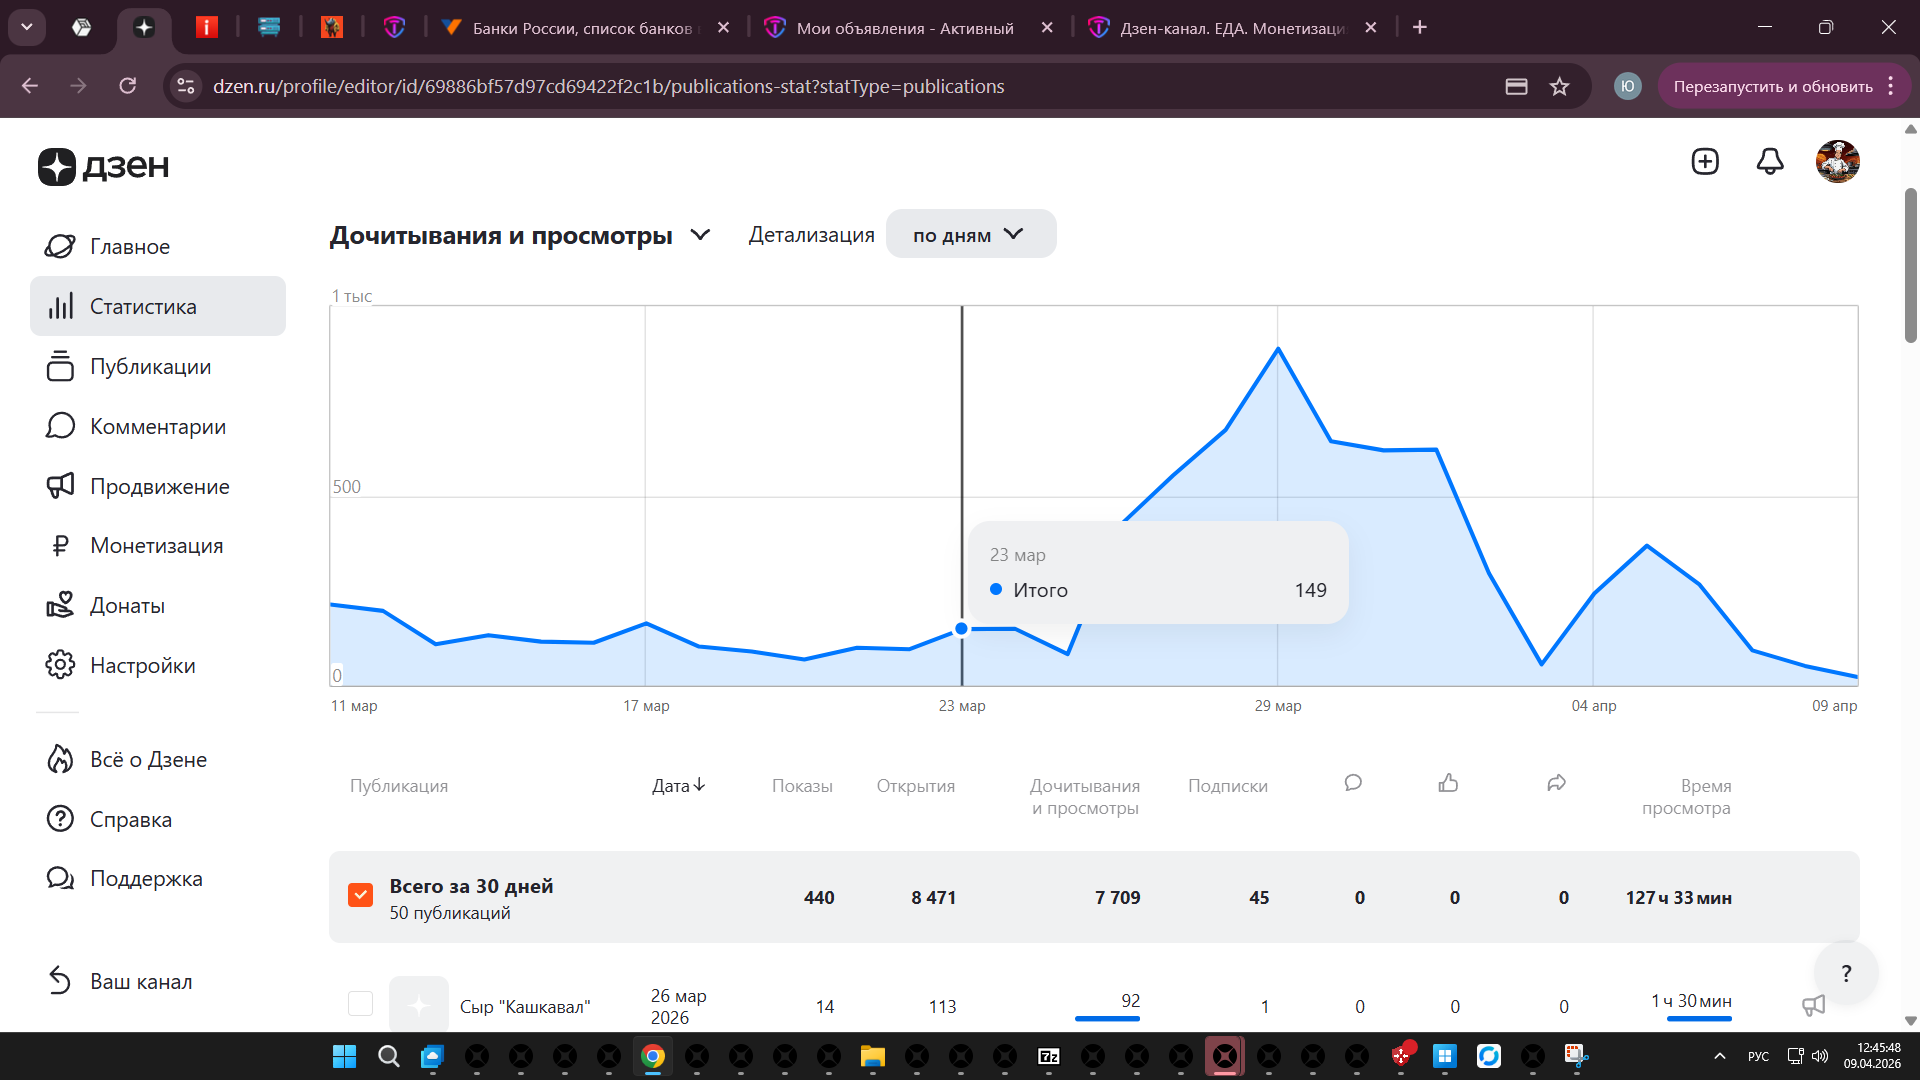Open the browser tab search chevron

(27, 27)
